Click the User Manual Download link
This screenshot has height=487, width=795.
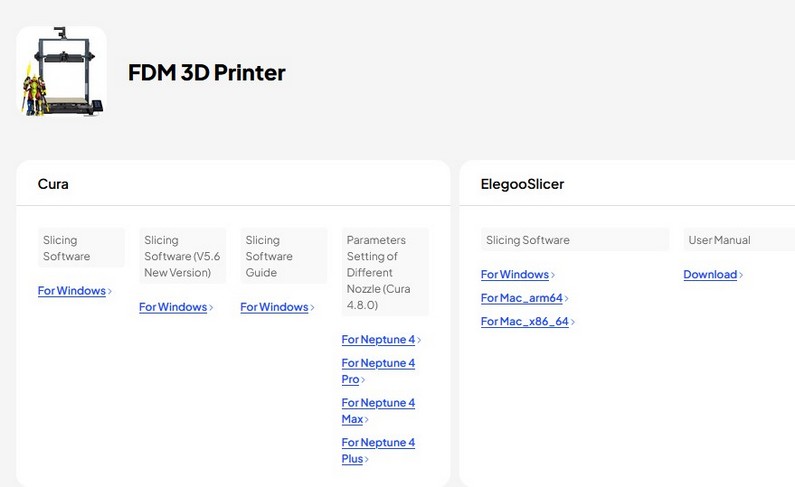(x=710, y=274)
